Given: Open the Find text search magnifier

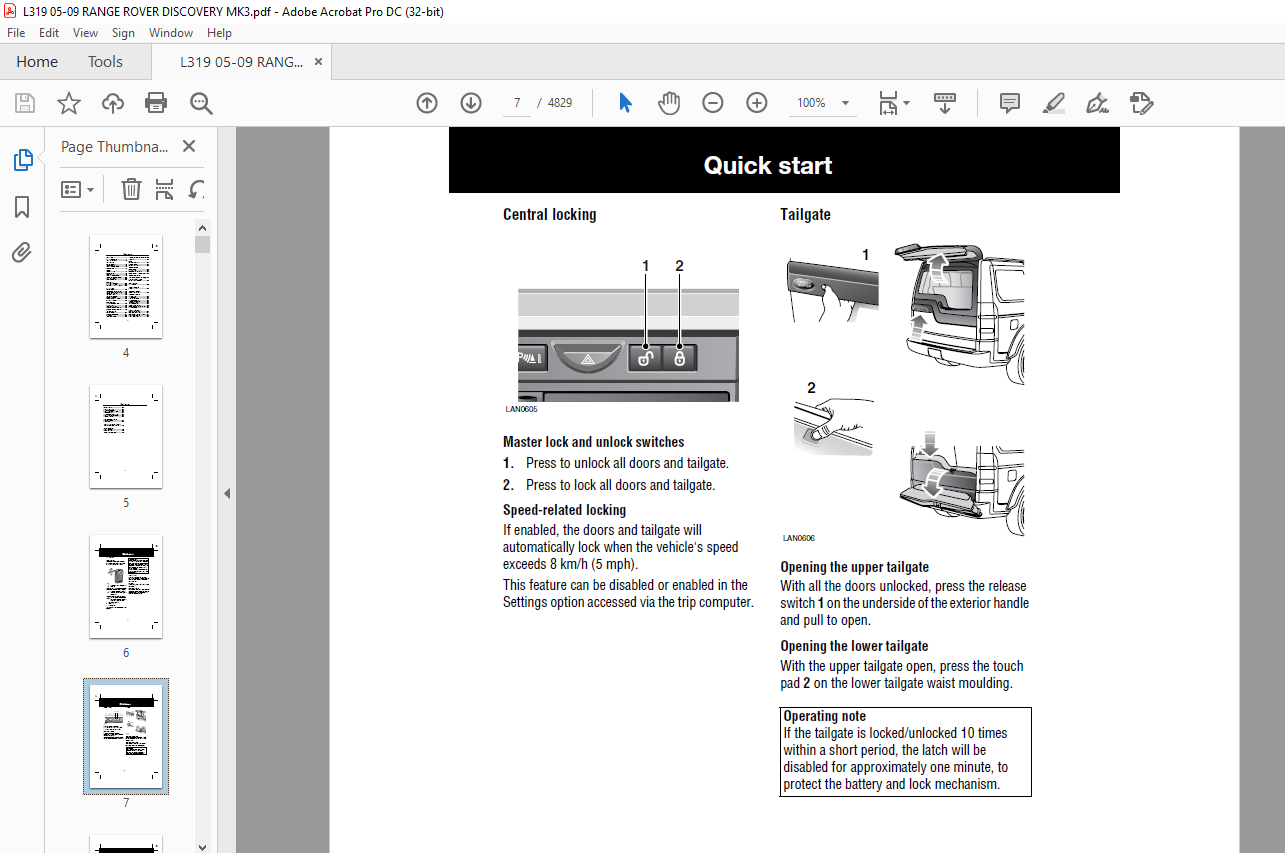Looking at the screenshot, I should coord(201,103).
